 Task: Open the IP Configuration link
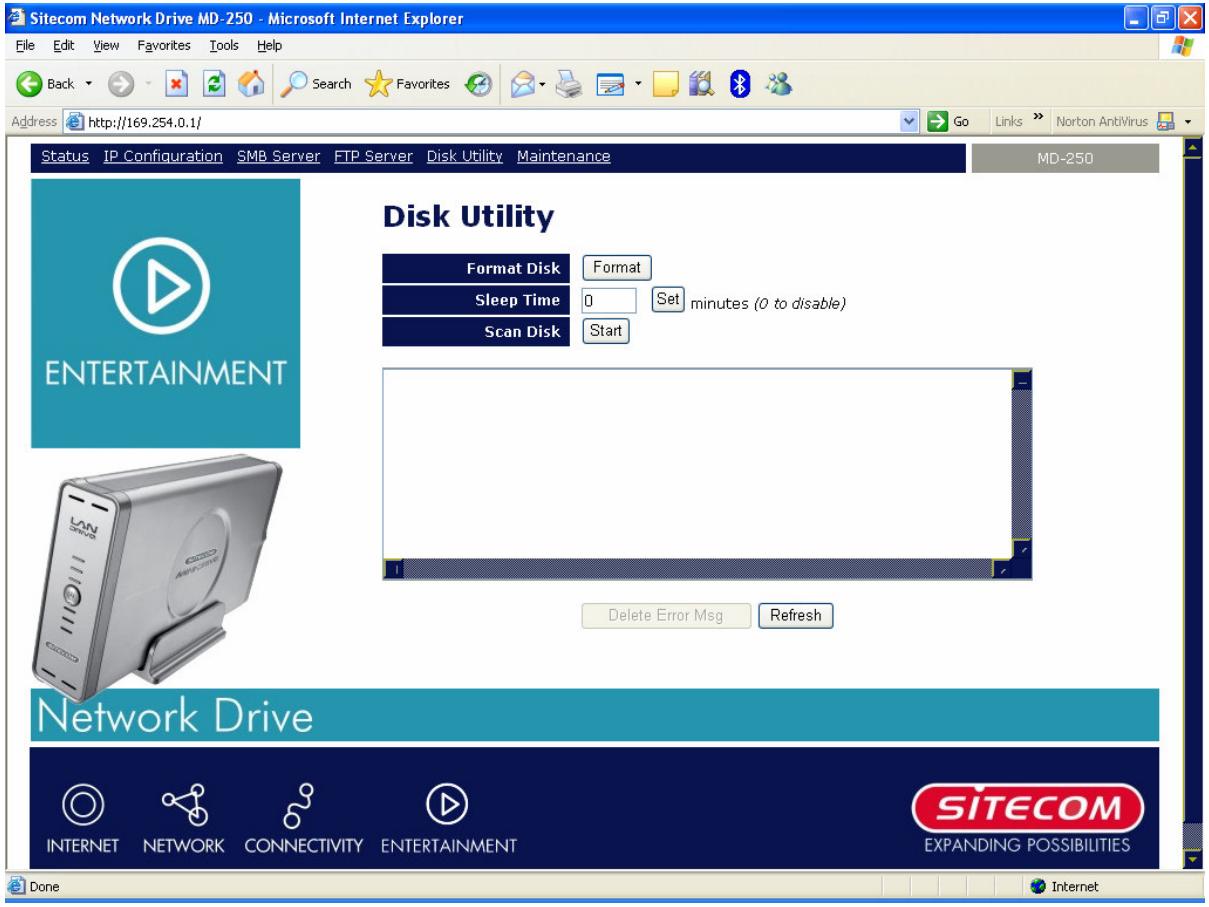coord(163,156)
